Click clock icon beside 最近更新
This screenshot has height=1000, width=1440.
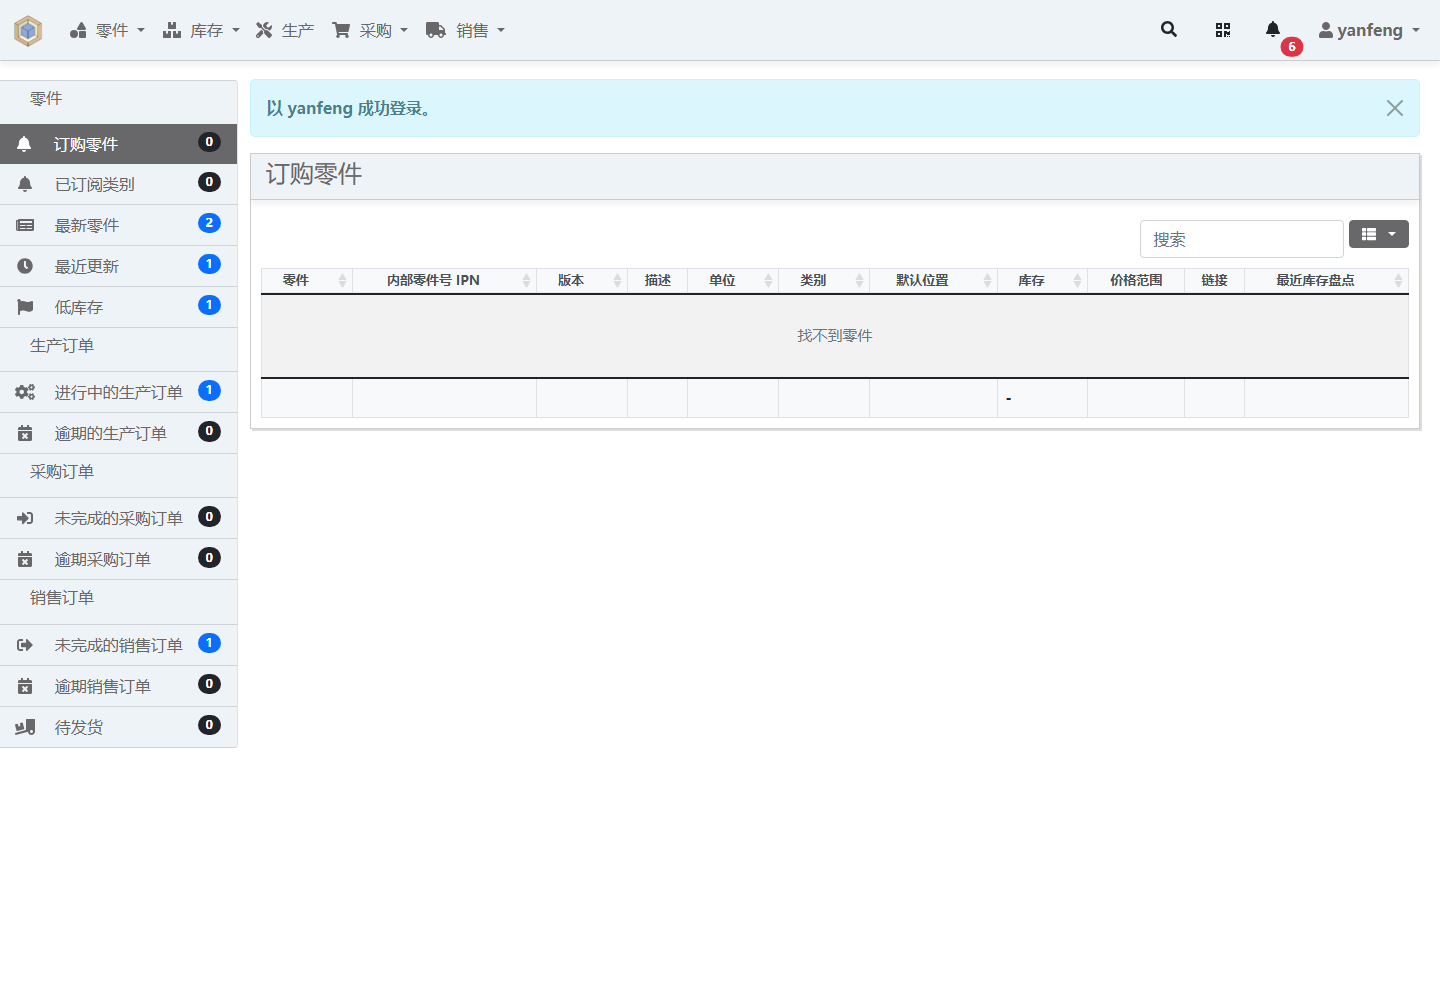click(x=25, y=266)
